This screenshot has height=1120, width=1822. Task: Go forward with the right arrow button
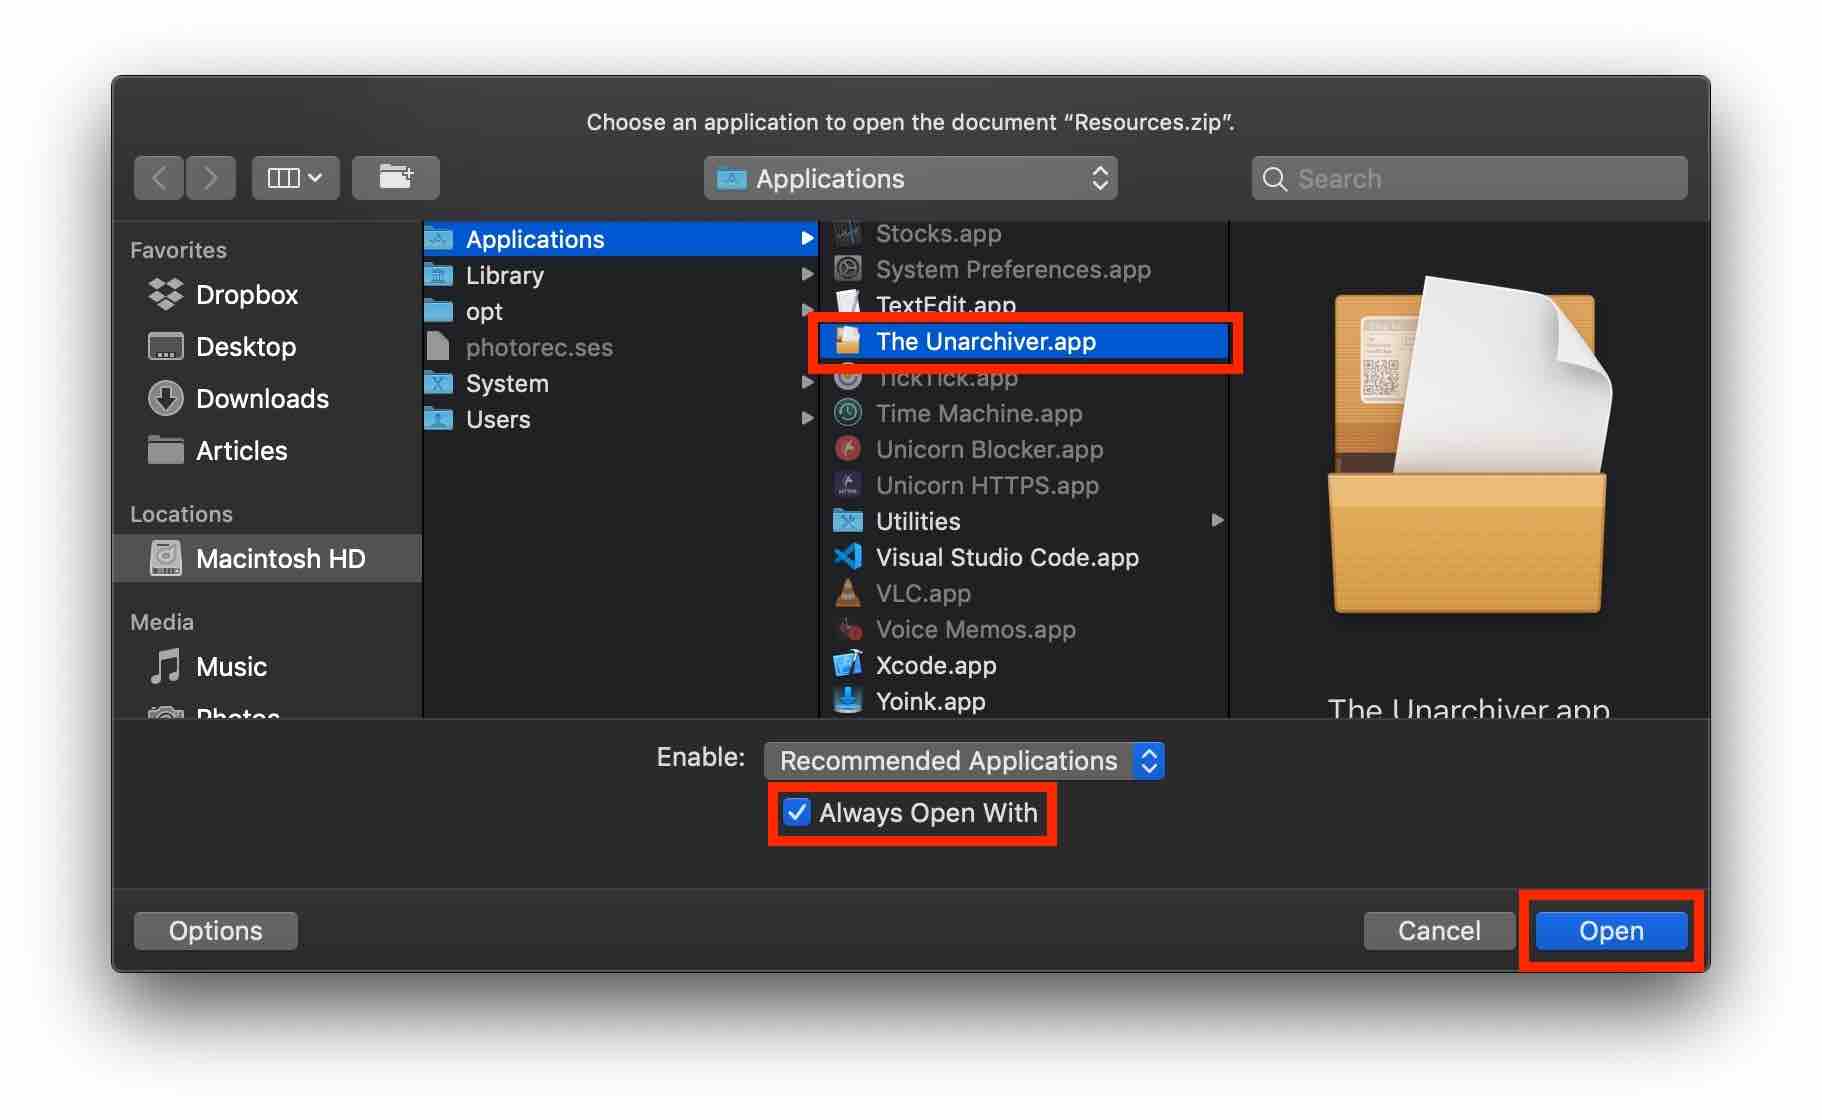click(210, 178)
